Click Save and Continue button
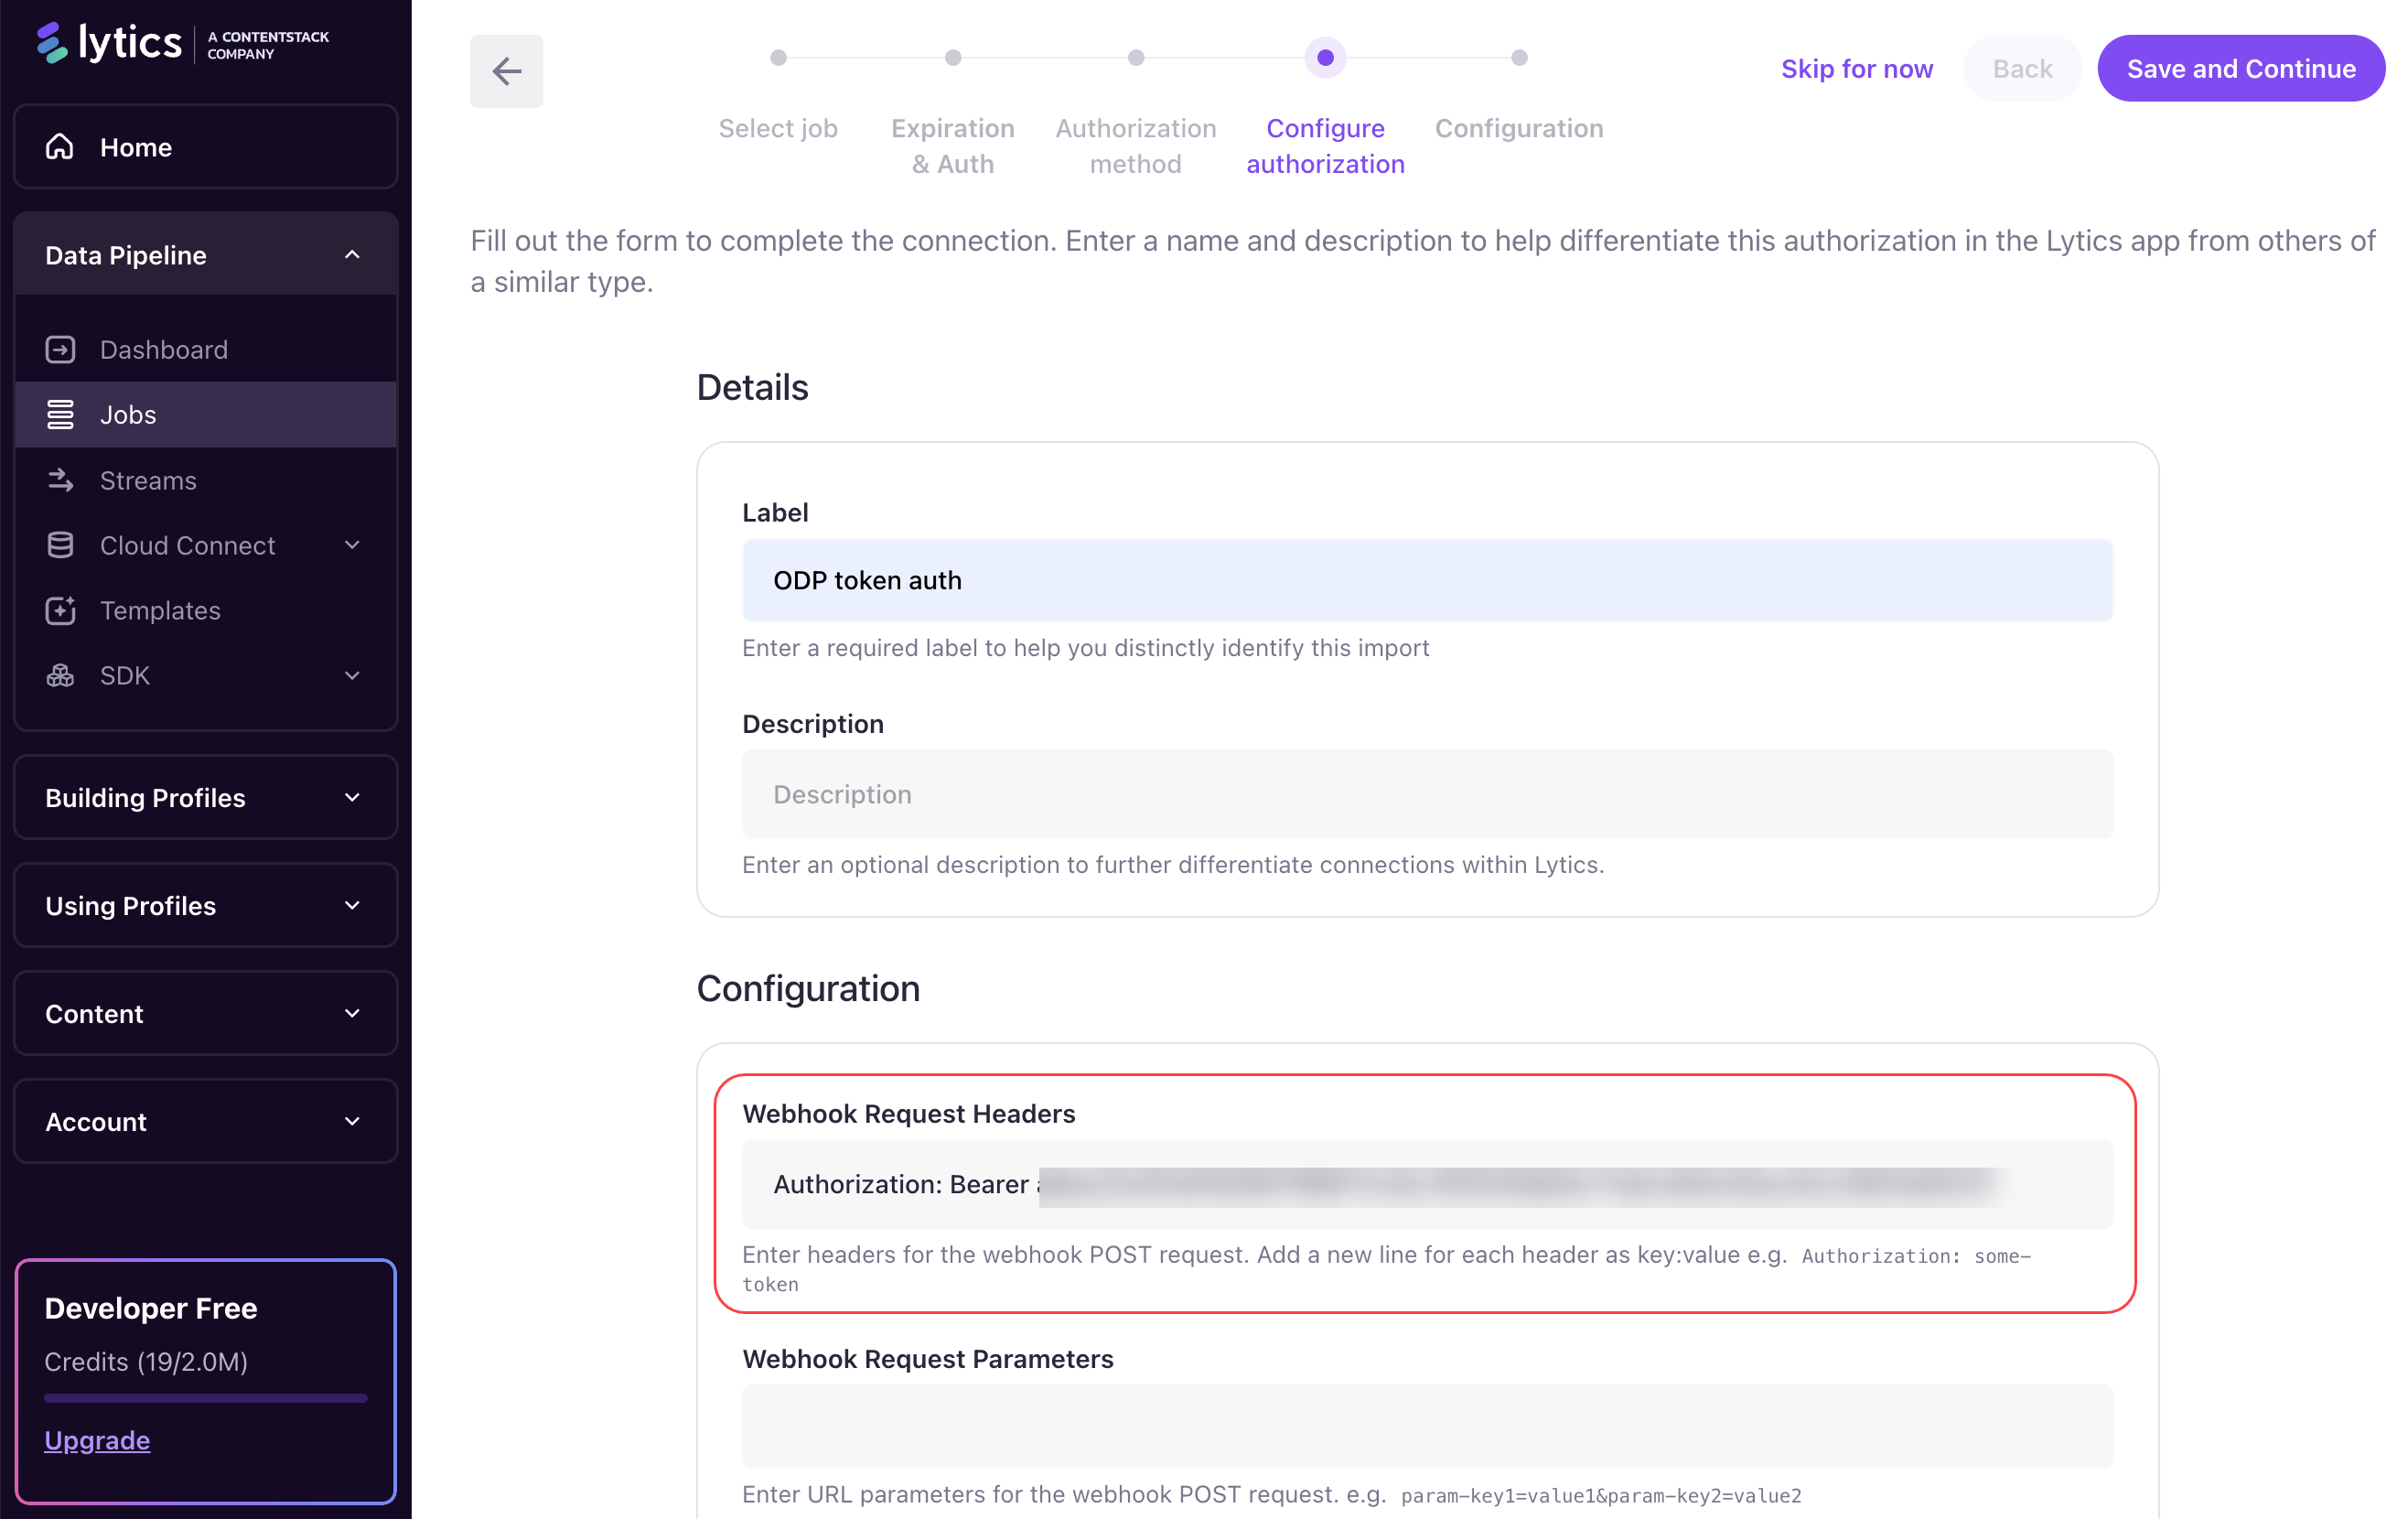The image size is (2408, 1519). (2240, 69)
